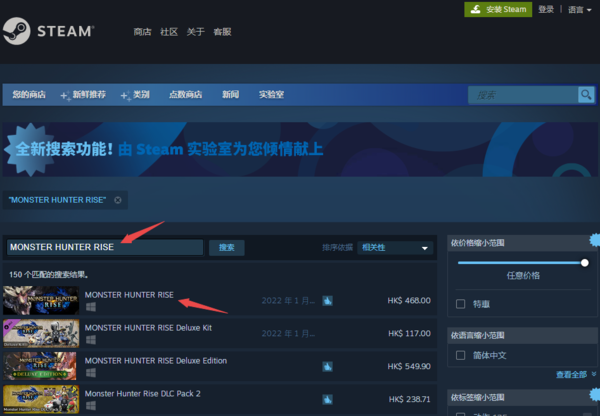
Task: Select the 实验室 labs tab
Action: [271, 95]
